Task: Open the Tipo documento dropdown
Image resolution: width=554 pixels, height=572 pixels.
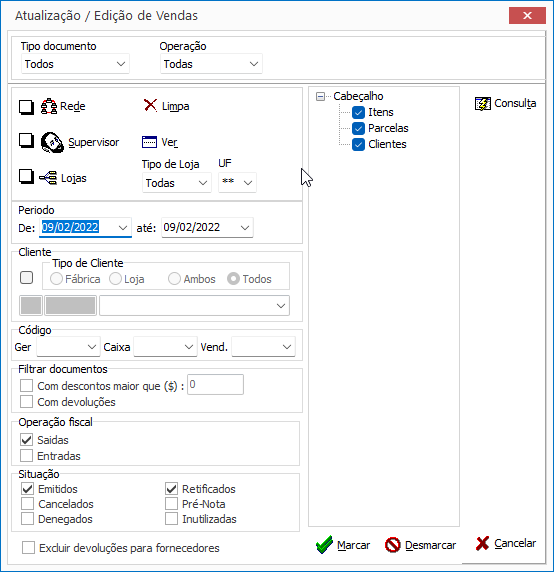Action: pos(75,64)
